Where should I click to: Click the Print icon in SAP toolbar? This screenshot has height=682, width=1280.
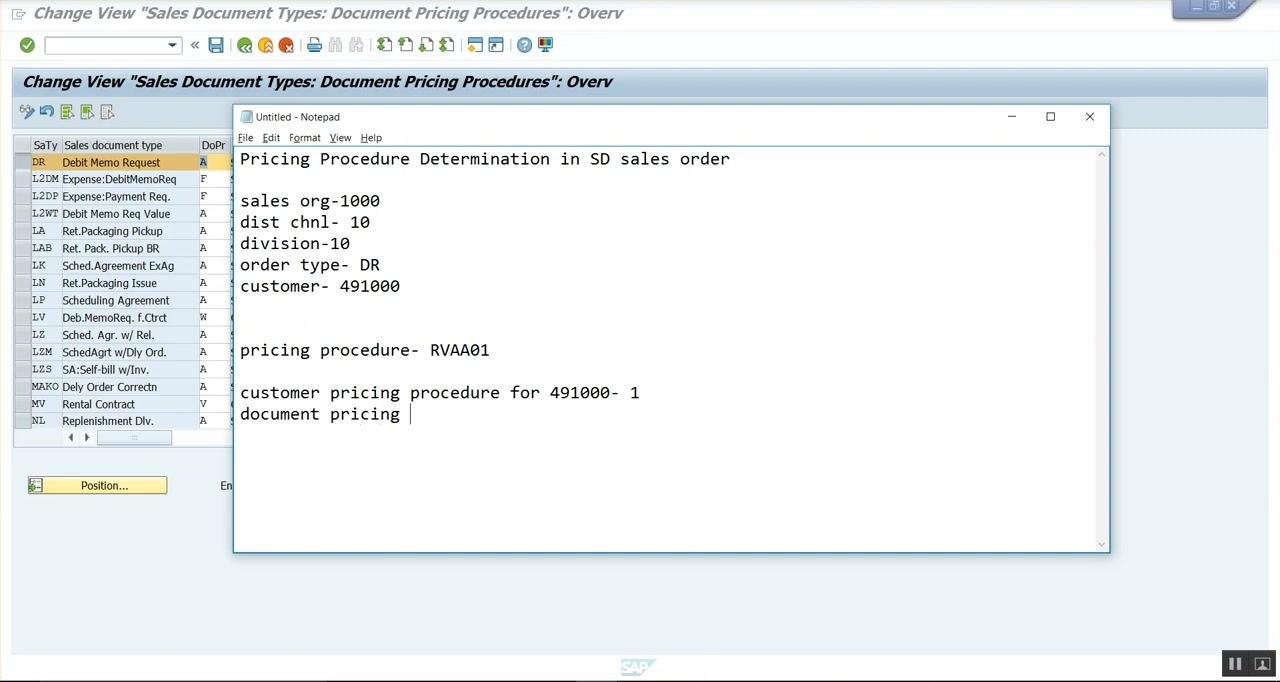click(314, 45)
